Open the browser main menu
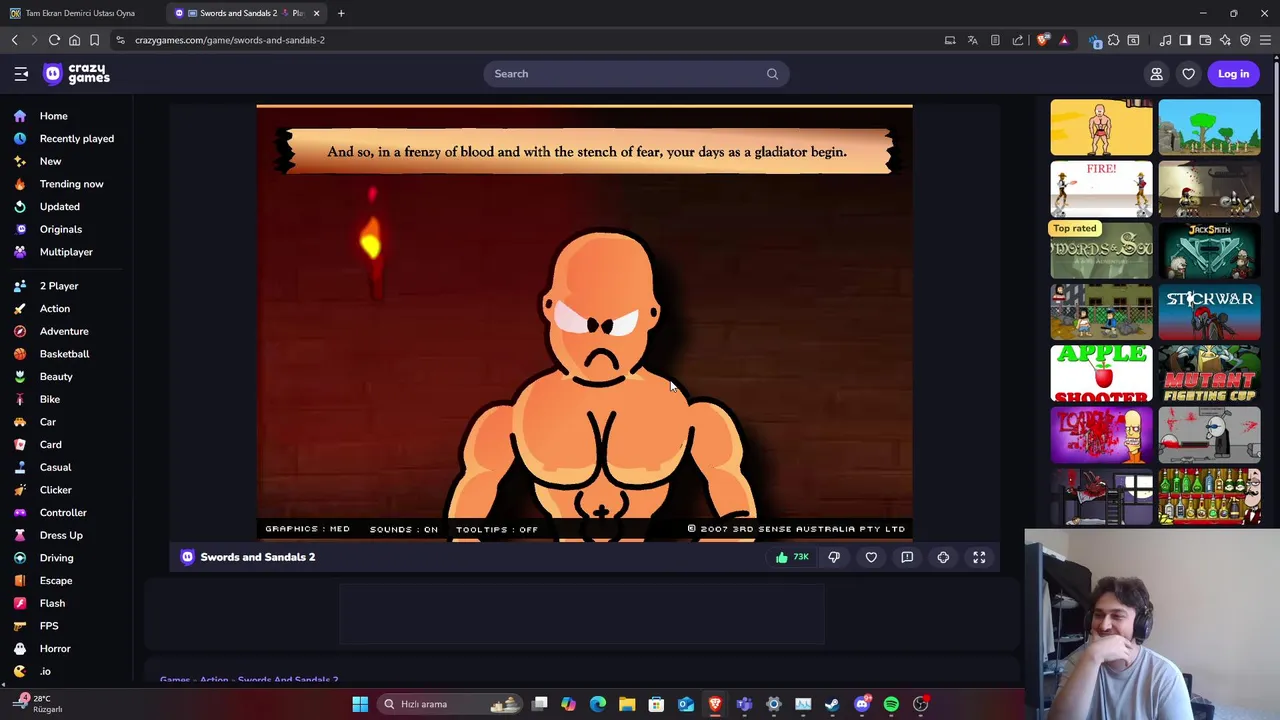 coord(1265,40)
